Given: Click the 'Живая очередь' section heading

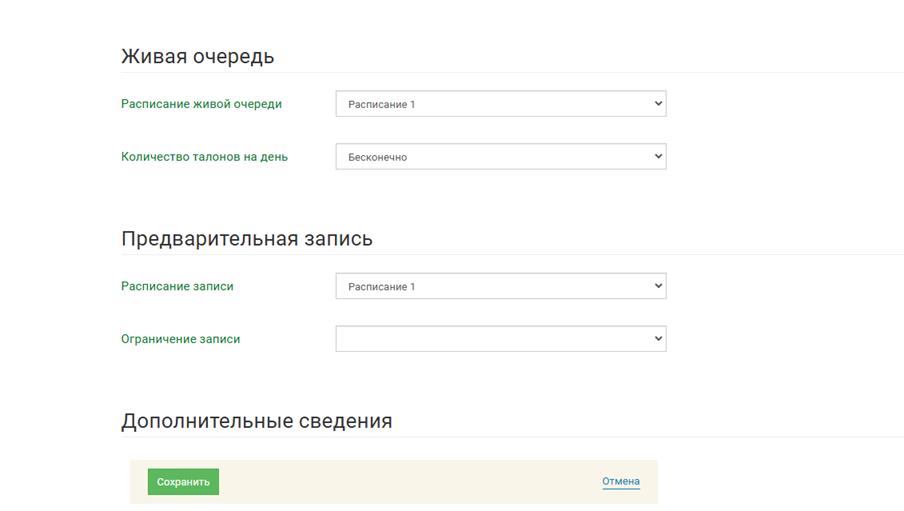Looking at the screenshot, I should (197, 57).
